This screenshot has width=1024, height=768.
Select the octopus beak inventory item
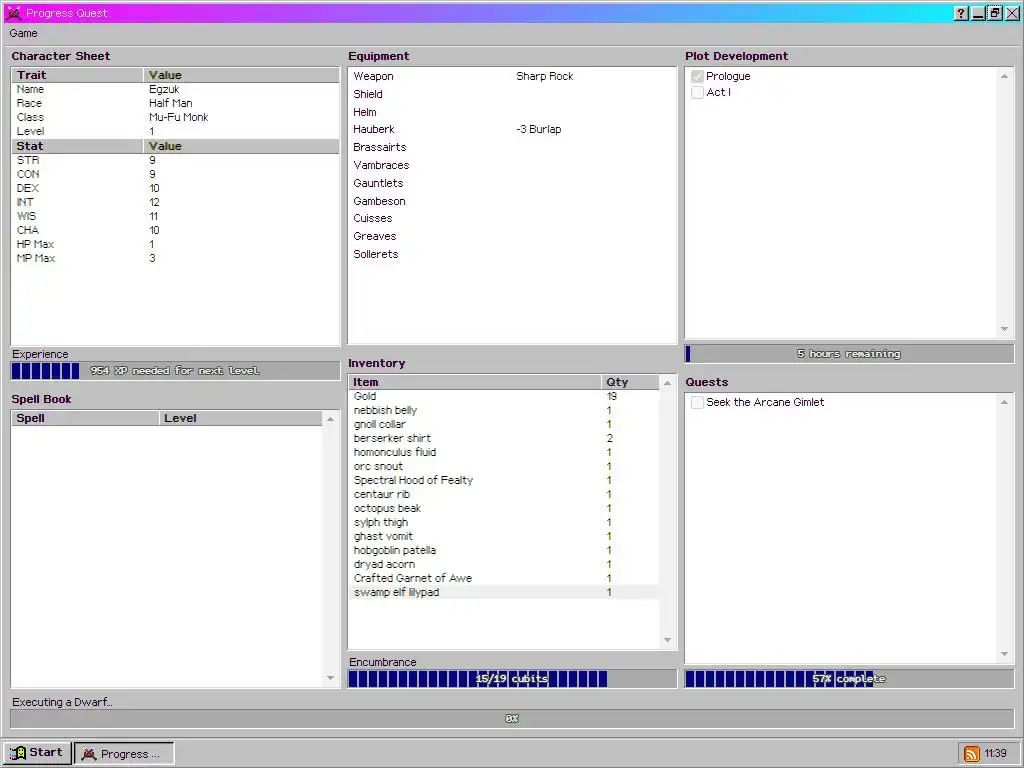click(504, 508)
